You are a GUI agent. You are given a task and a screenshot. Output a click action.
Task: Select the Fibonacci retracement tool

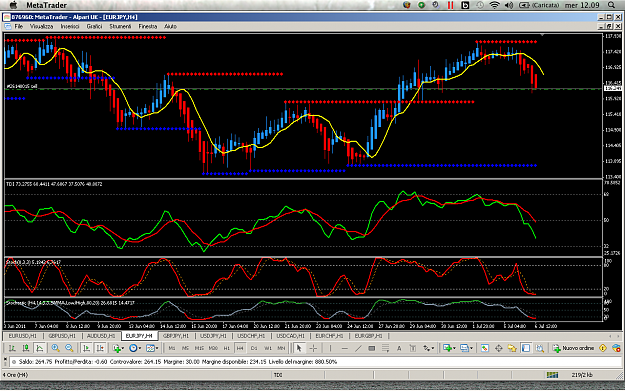click(x=385, y=348)
